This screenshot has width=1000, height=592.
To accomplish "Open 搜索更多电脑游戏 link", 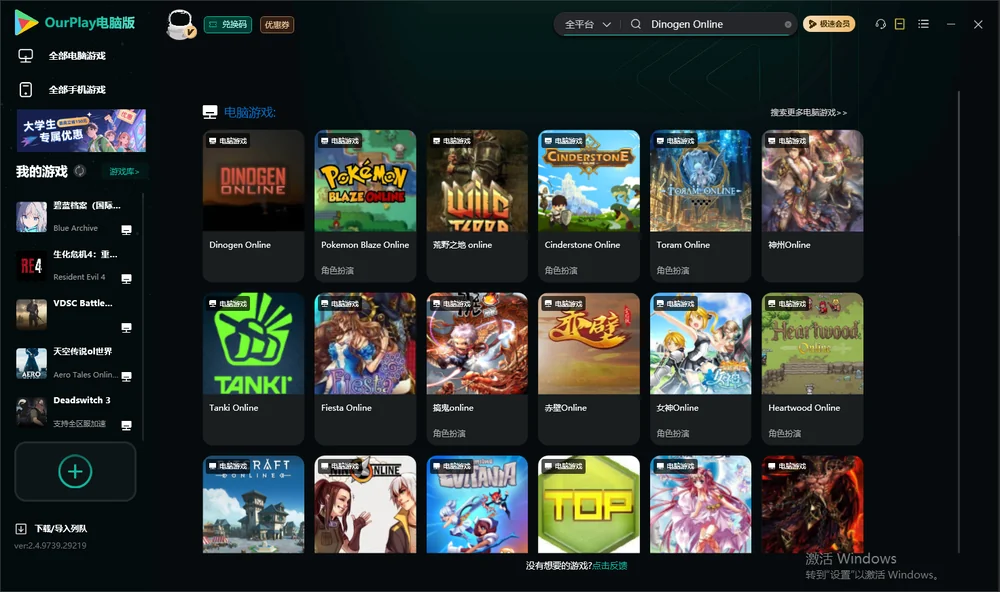I will (x=808, y=112).
